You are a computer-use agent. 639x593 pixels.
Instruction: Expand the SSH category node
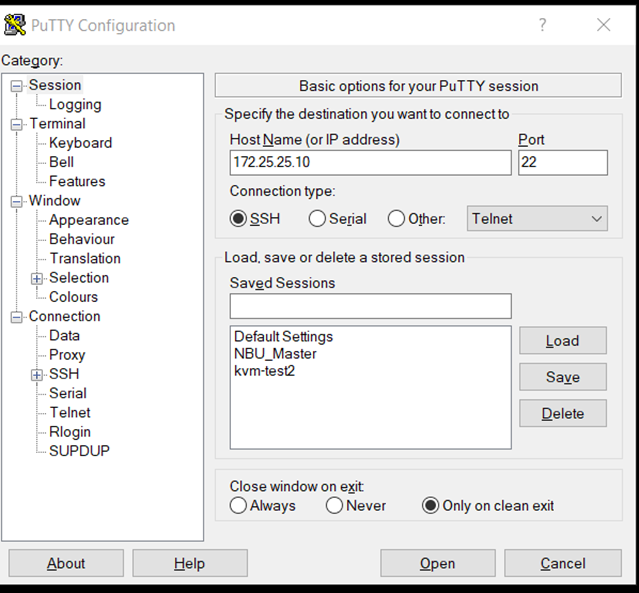pos(37,375)
